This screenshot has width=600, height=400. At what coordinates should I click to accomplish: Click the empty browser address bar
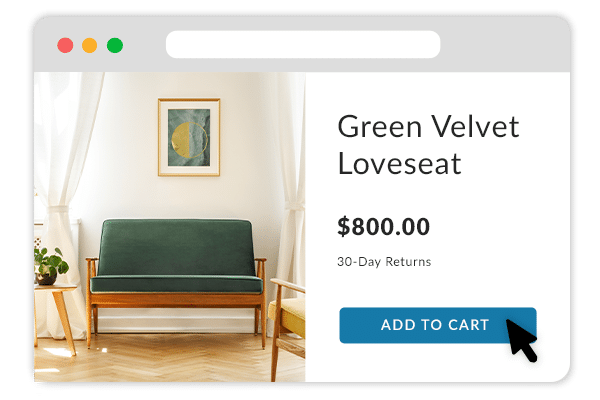tap(303, 44)
